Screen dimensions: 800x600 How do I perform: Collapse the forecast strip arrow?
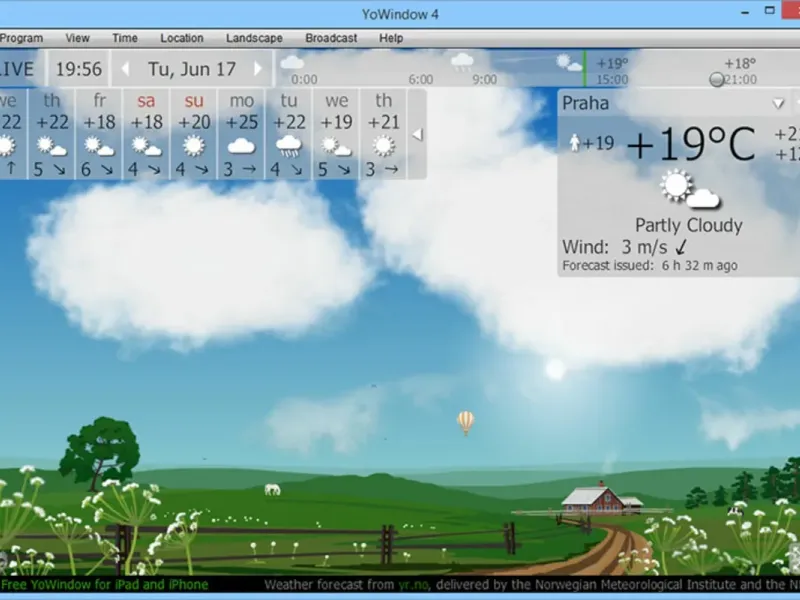pos(417,135)
